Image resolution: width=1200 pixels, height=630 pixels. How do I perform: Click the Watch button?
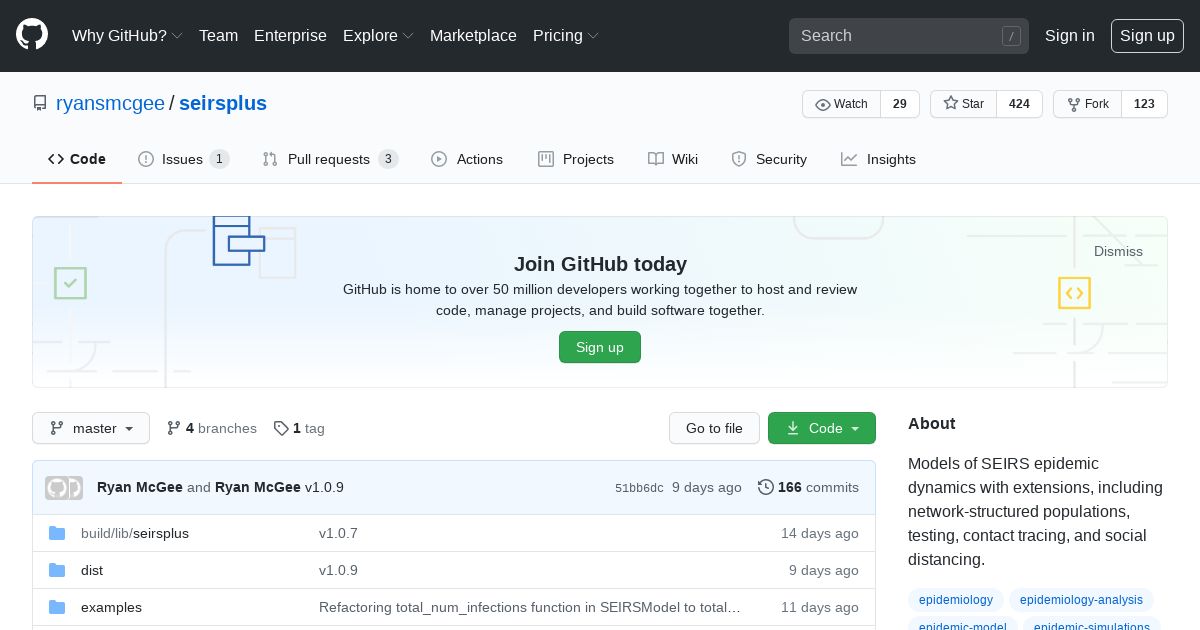pyautogui.click(x=841, y=104)
